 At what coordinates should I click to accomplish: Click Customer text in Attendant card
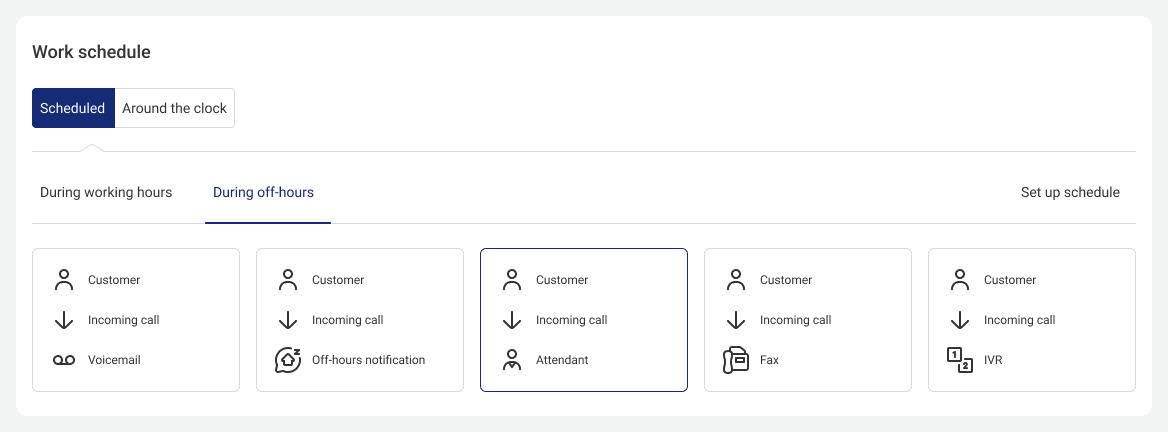click(562, 280)
